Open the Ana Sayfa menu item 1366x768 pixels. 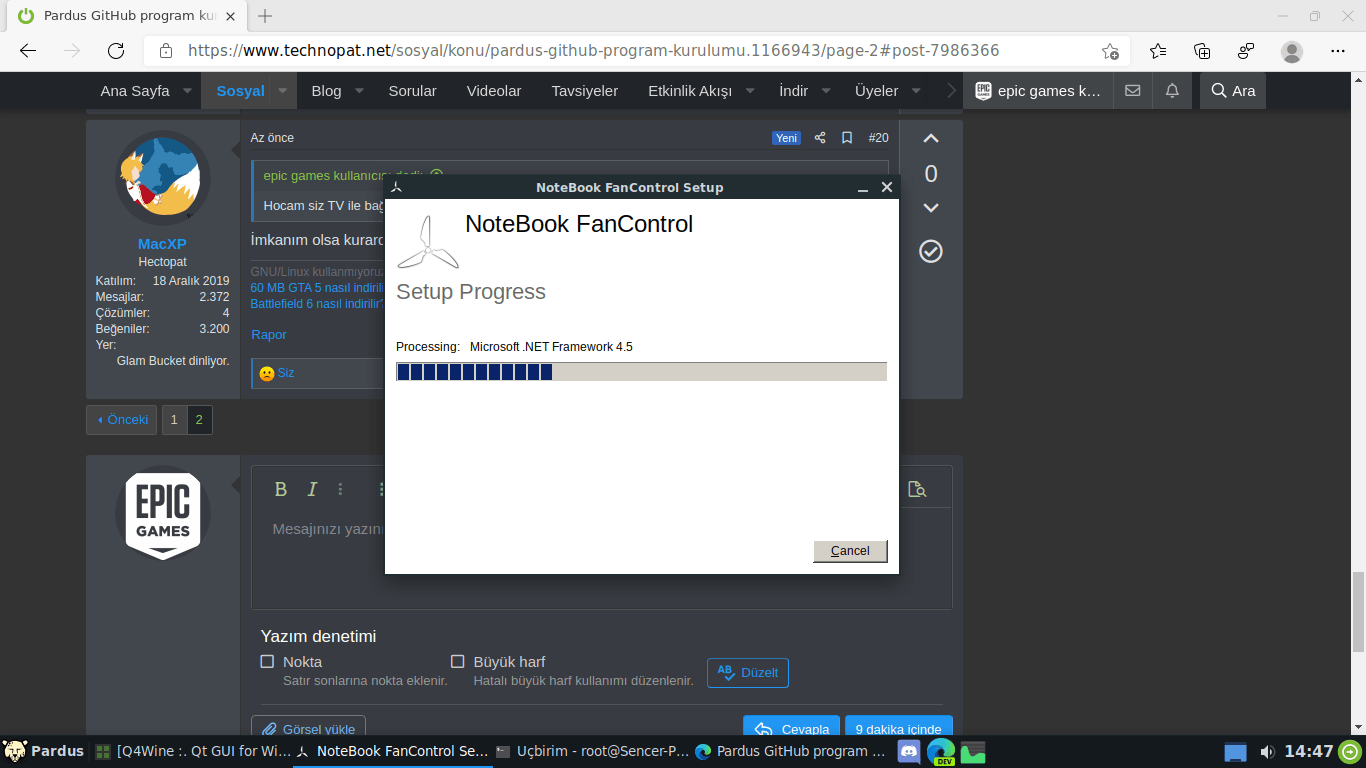pyautogui.click(x=135, y=91)
